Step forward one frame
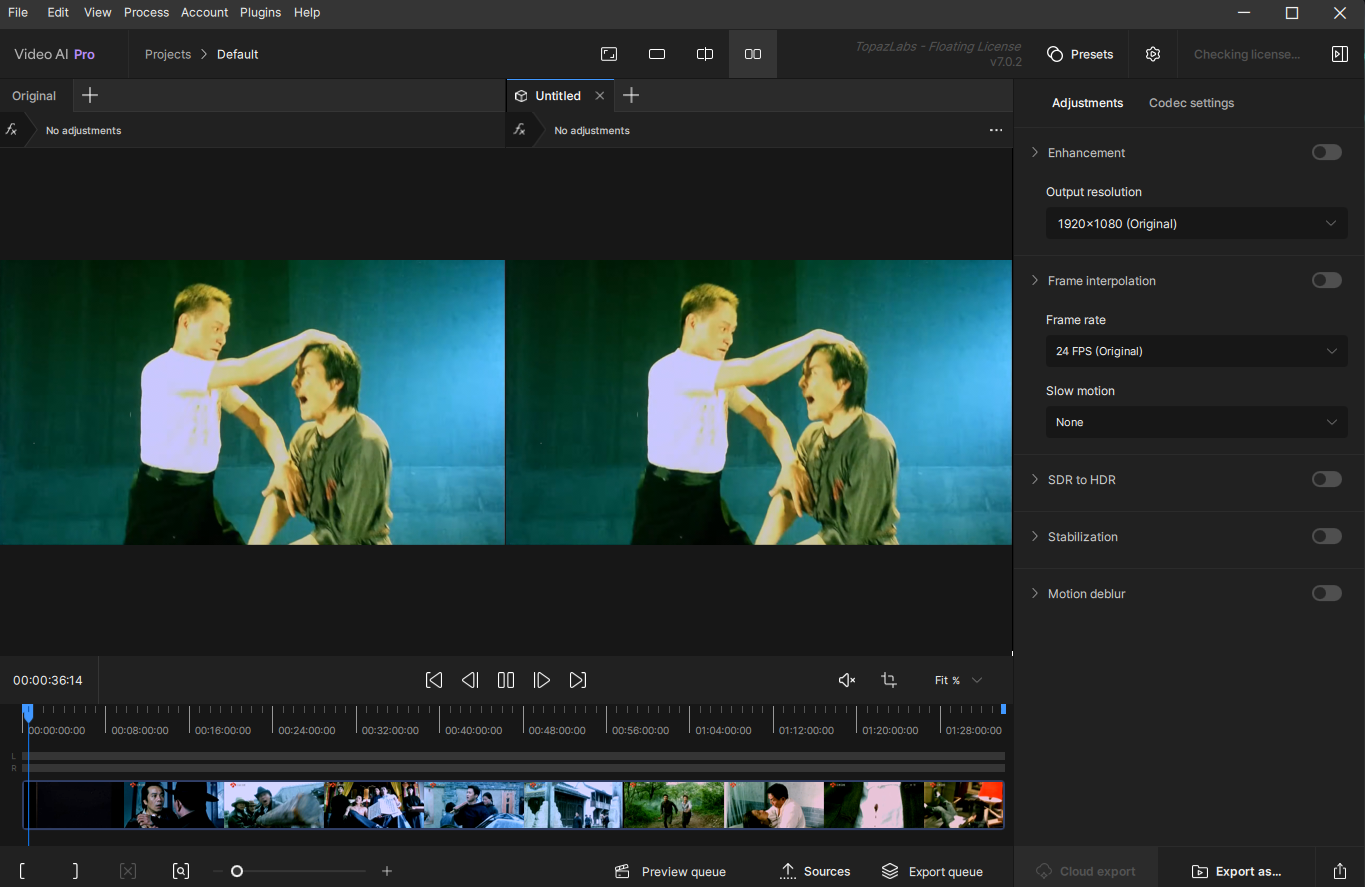 542,680
